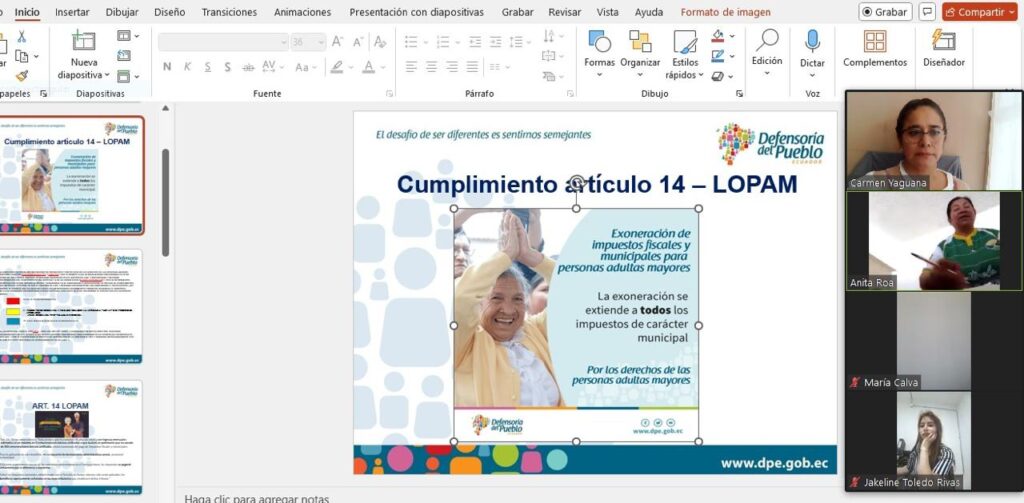
Task: Select the ART. 14 LOPAM slide thumbnail
Action: [x=71, y=435]
